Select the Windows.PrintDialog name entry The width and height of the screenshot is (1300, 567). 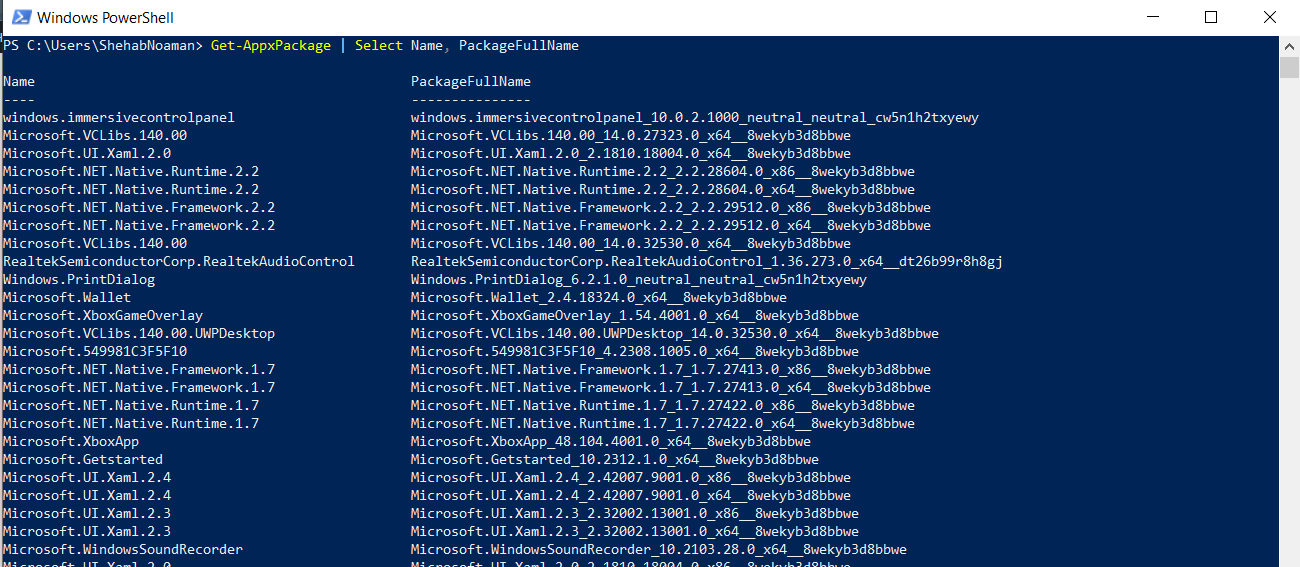[79, 280]
